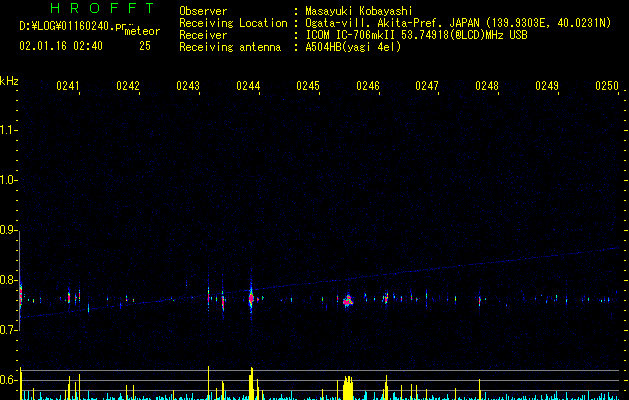Click the 1.0 kHz axis label
Image resolution: width=629 pixels, height=400 pixels.
pos(8,180)
